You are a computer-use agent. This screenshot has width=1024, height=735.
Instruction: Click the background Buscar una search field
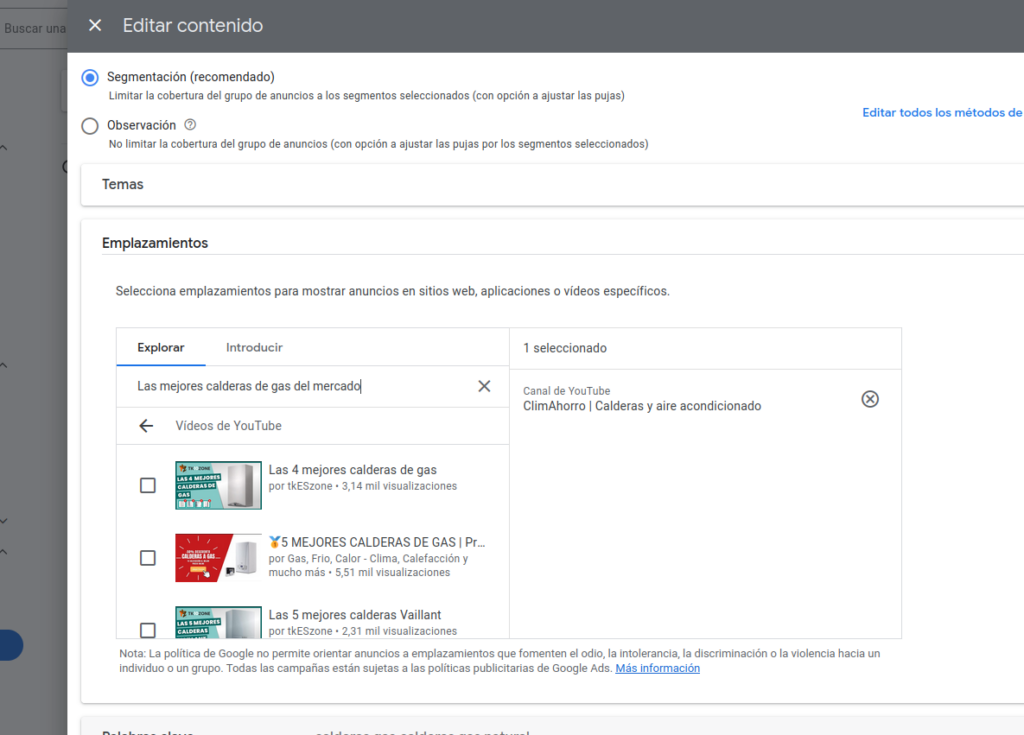(33, 29)
